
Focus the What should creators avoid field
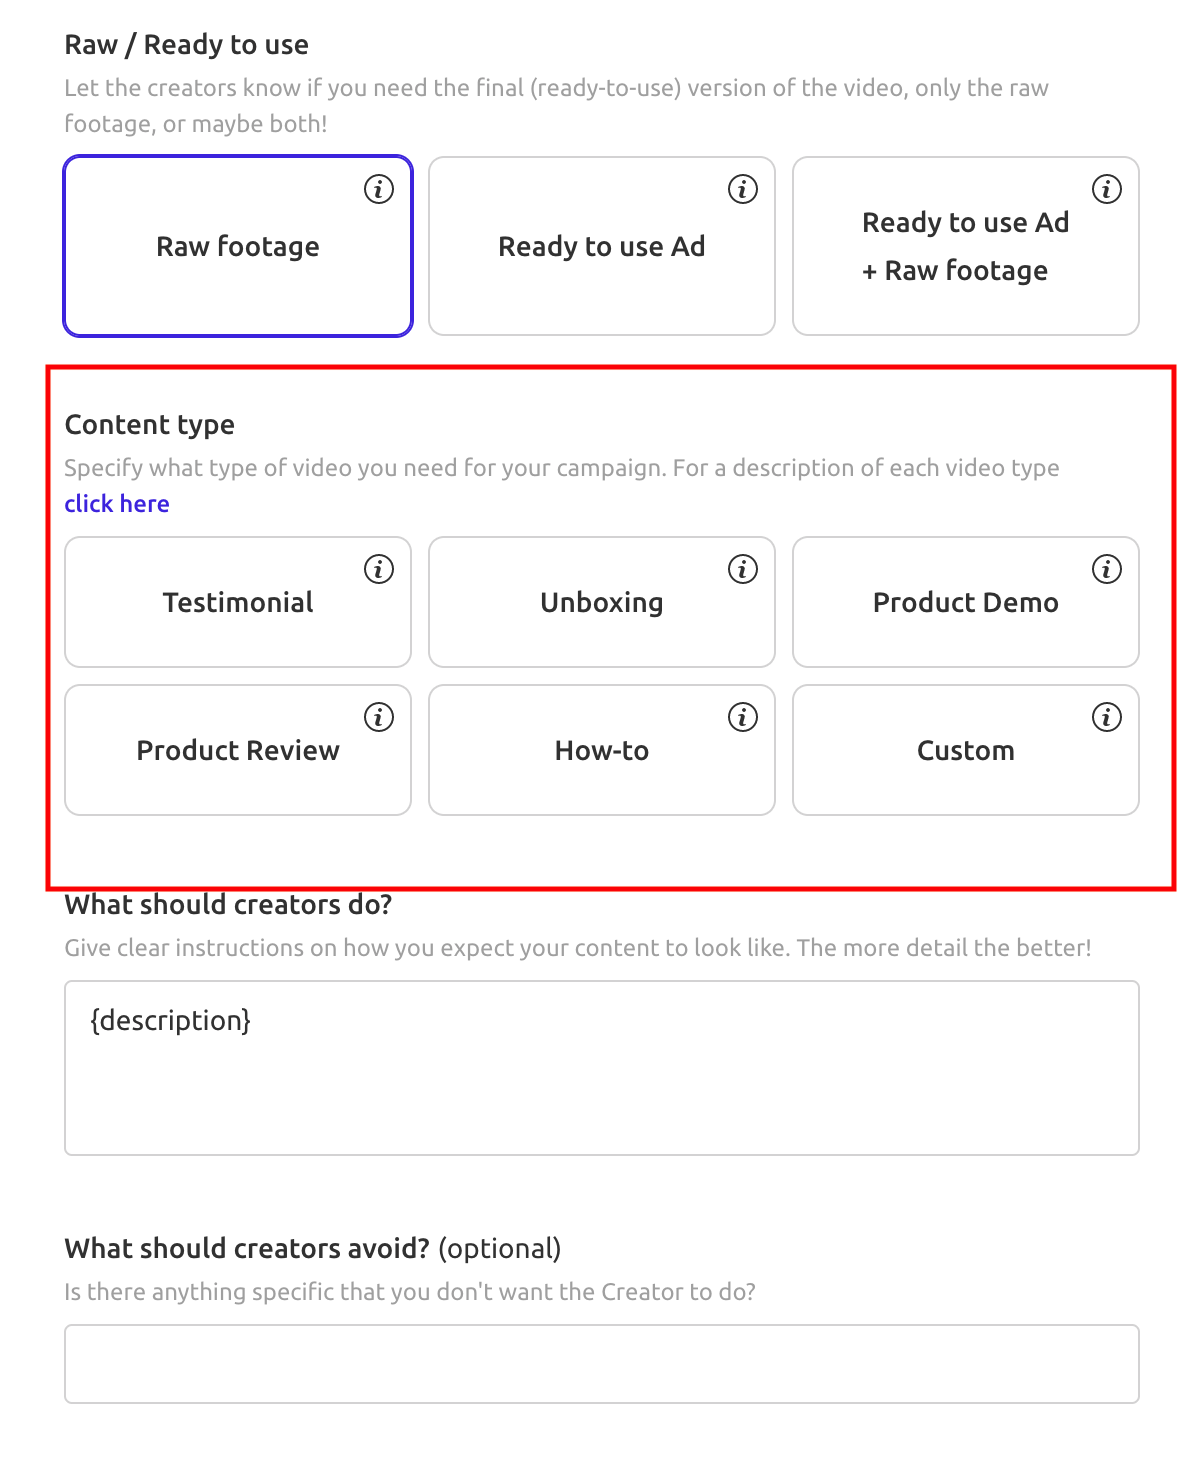602,1364
